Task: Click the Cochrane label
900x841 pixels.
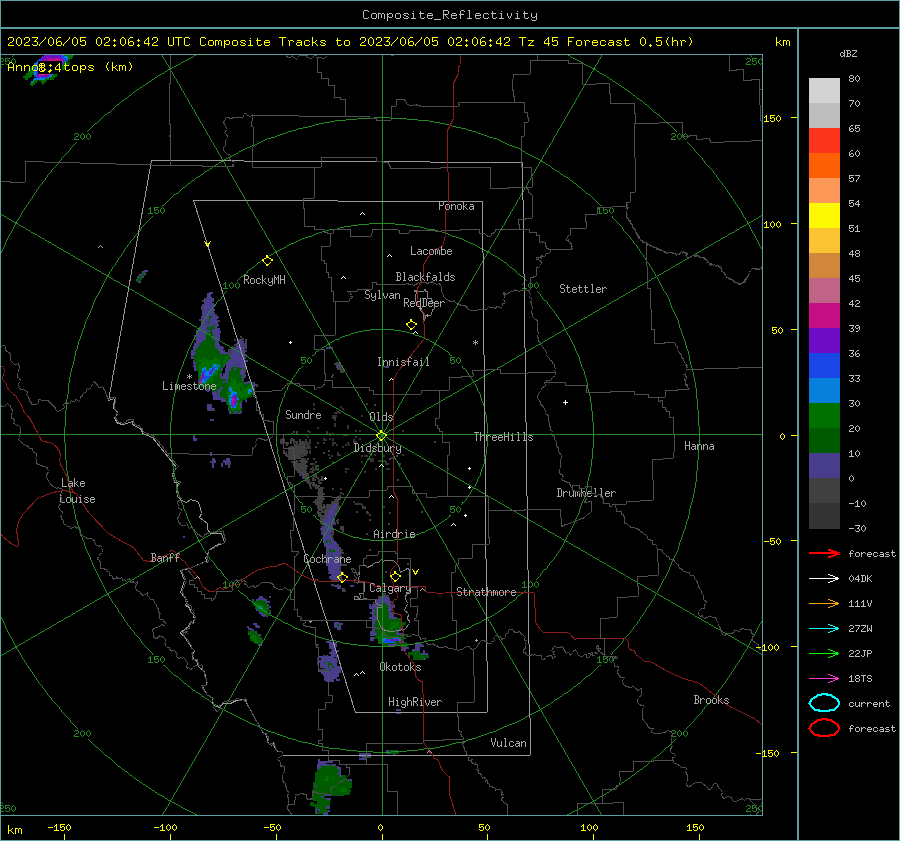Action: tap(327, 559)
